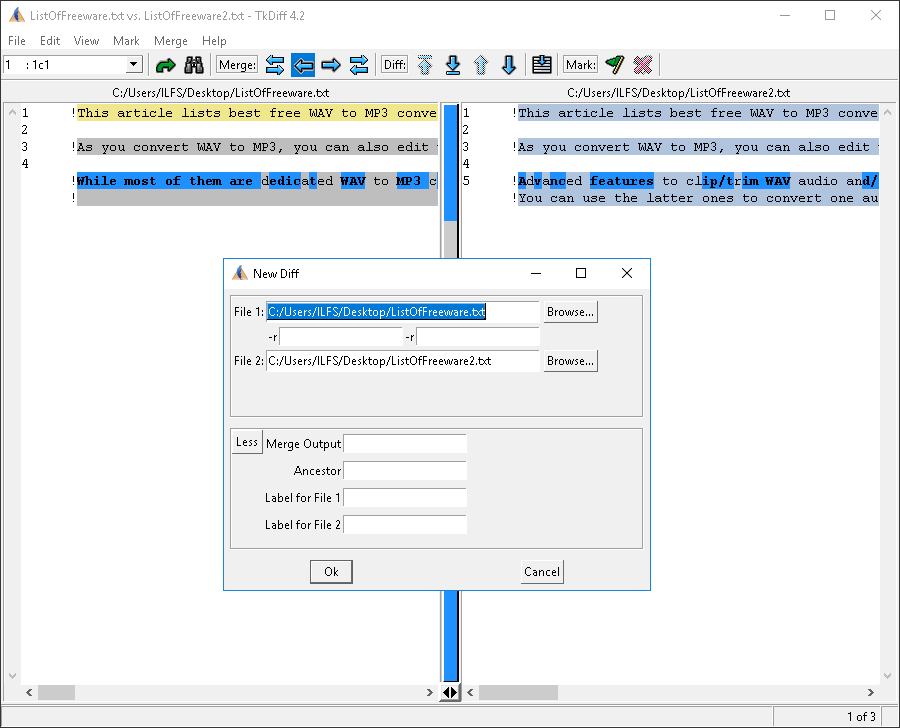Click the TkDiff icon in New Diff title

coord(239,273)
